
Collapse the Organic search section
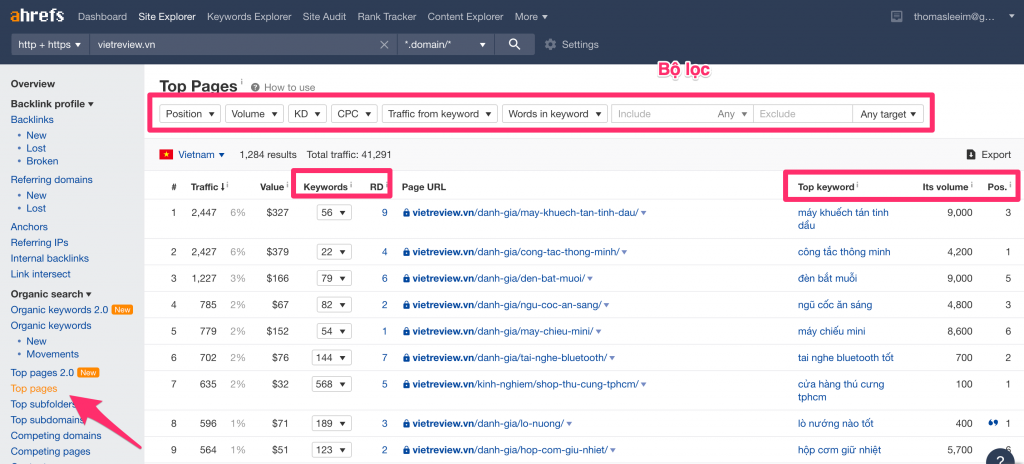51,294
